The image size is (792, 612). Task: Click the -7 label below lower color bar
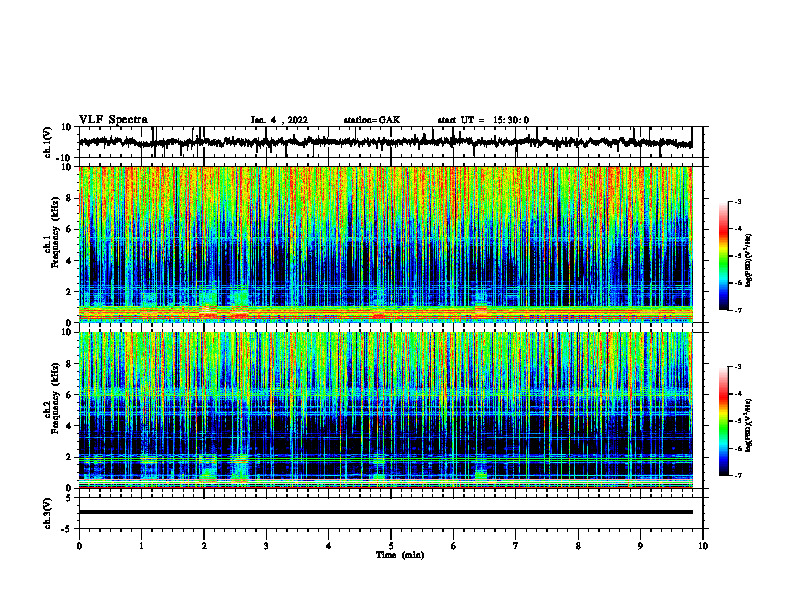[737, 475]
